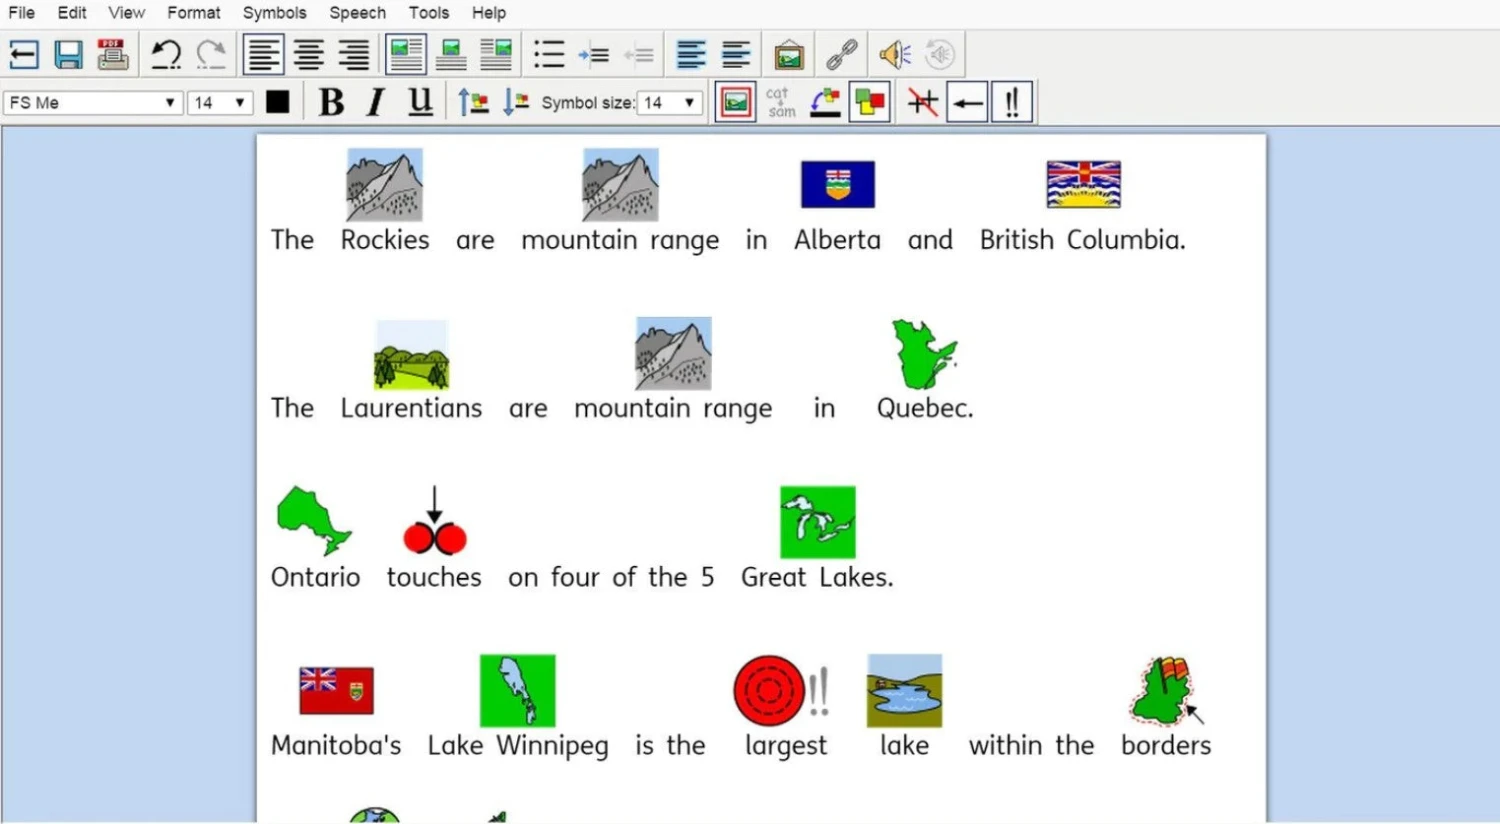Image resolution: width=1500 pixels, height=824 pixels.
Task: Expand the font size 14 dropdown
Action: pos(240,102)
